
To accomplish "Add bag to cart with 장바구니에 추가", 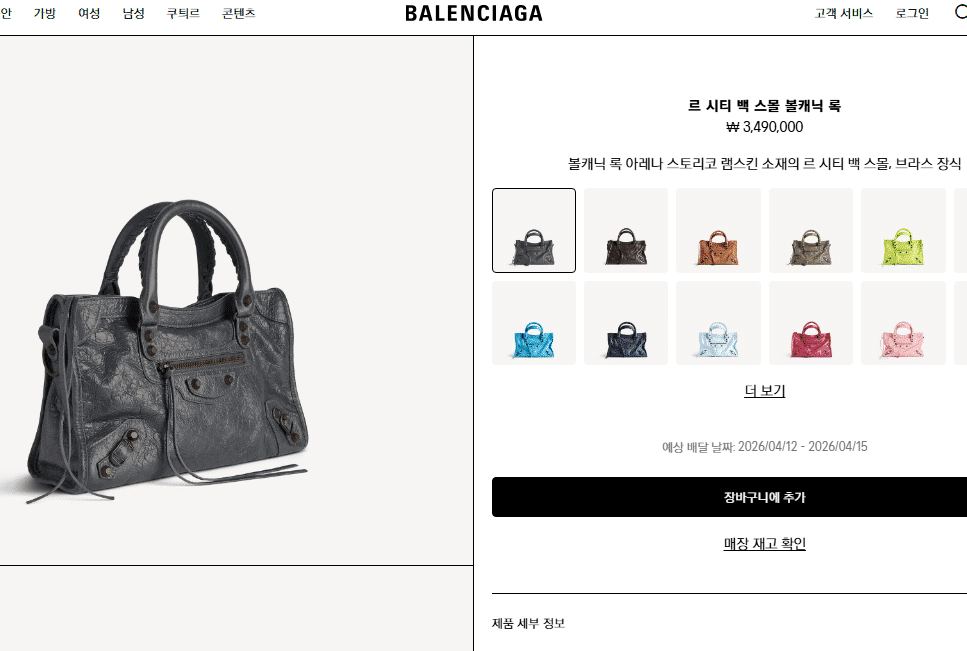I will tap(730, 497).
